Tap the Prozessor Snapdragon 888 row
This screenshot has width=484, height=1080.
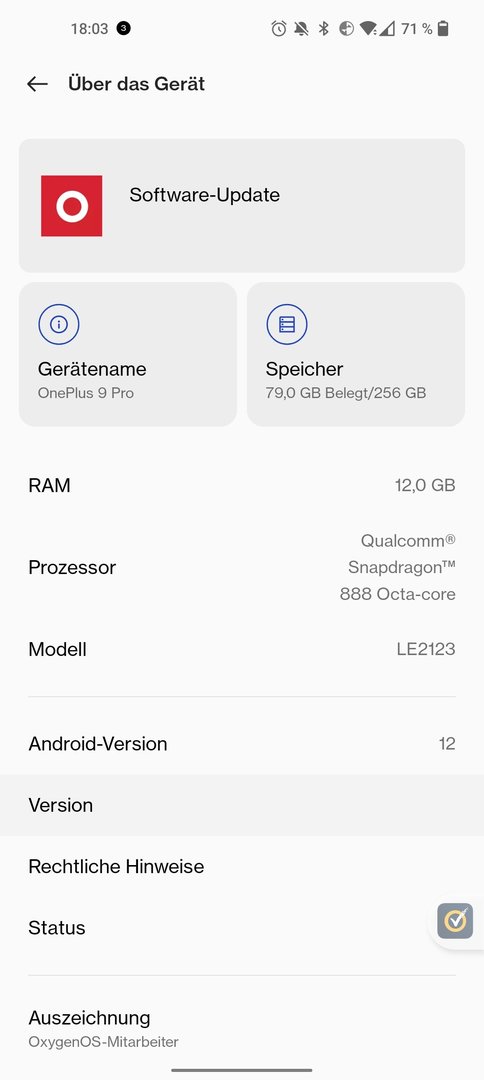coord(242,567)
